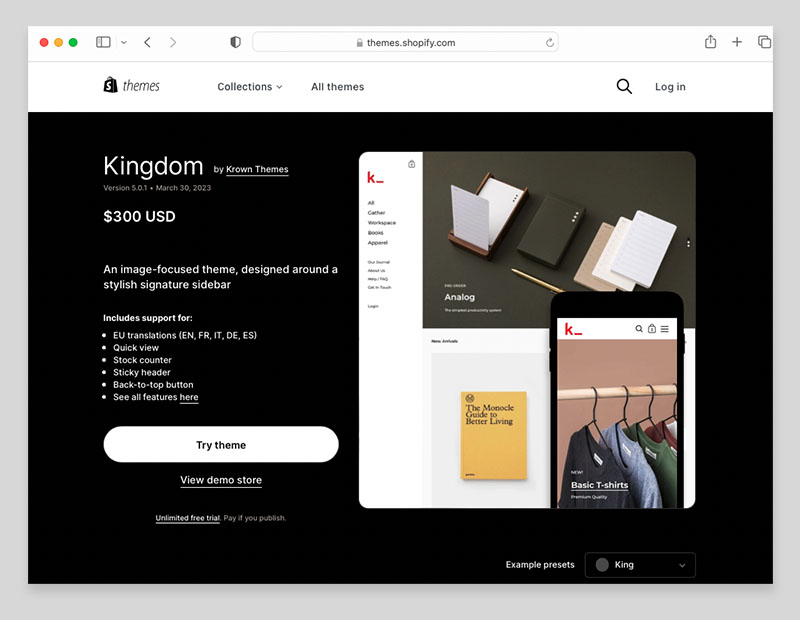Click the 'Back-to-top button' feature text

coord(153,385)
